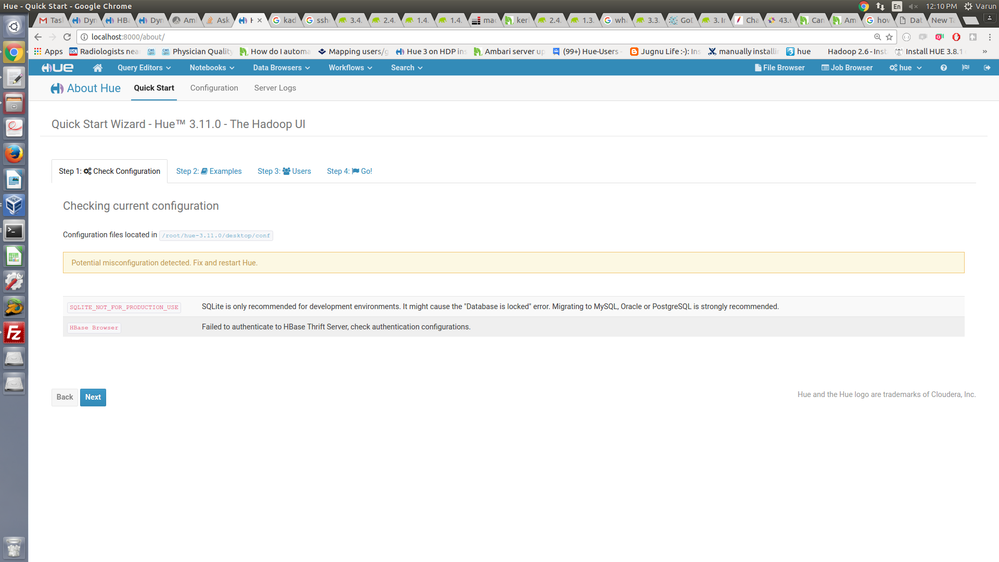Screen dimensions: 999x562
Task: Click the Next button
Action: point(93,397)
